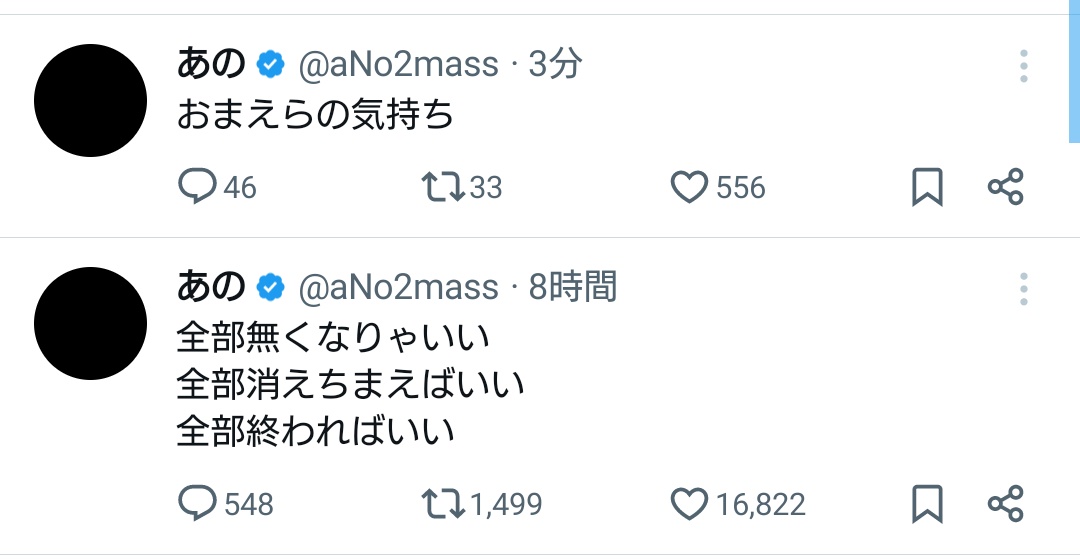This screenshot has width=1080, height=559.
Task: Share the 全部無くなりゃいい tweet
Action: [1005, 503]
